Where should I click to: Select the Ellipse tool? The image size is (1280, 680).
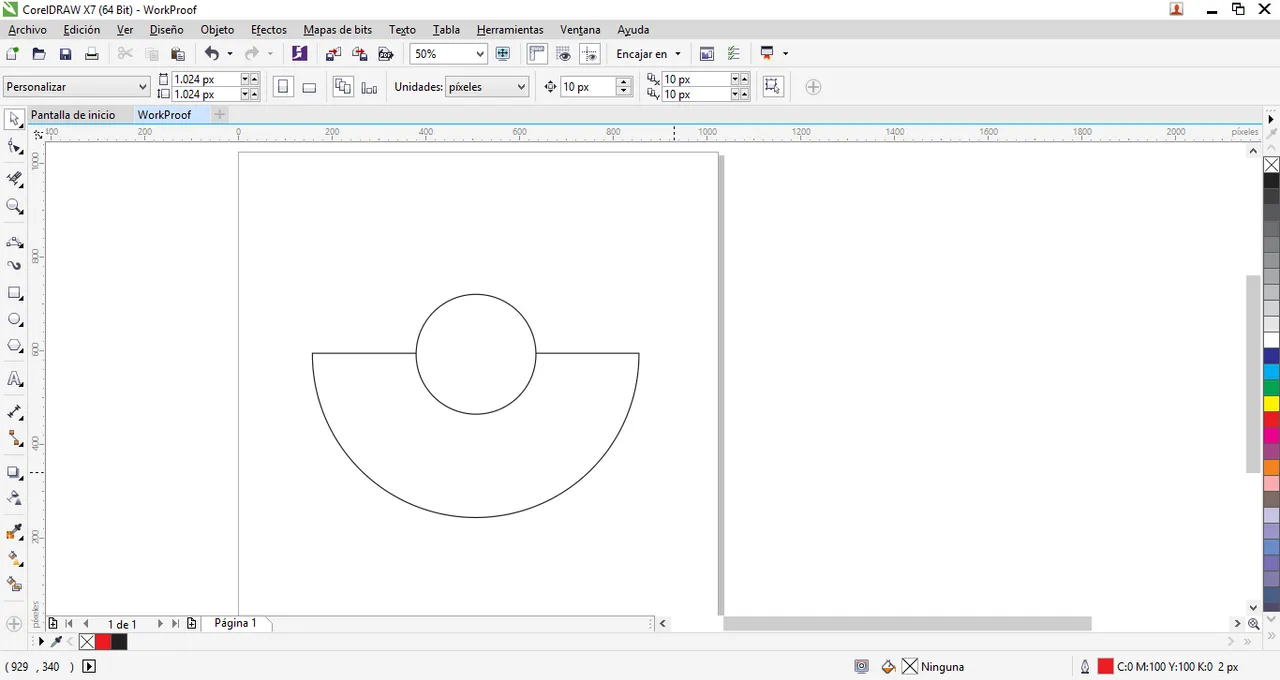pyautogui.click(x=14, y=320)
